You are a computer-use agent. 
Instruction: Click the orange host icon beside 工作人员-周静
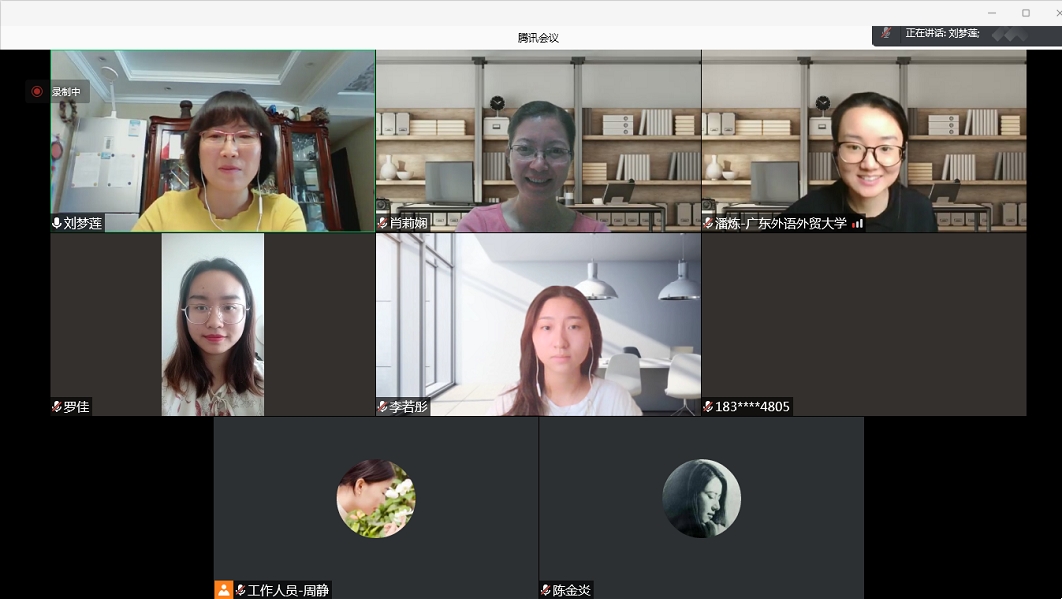click(223, 590)
